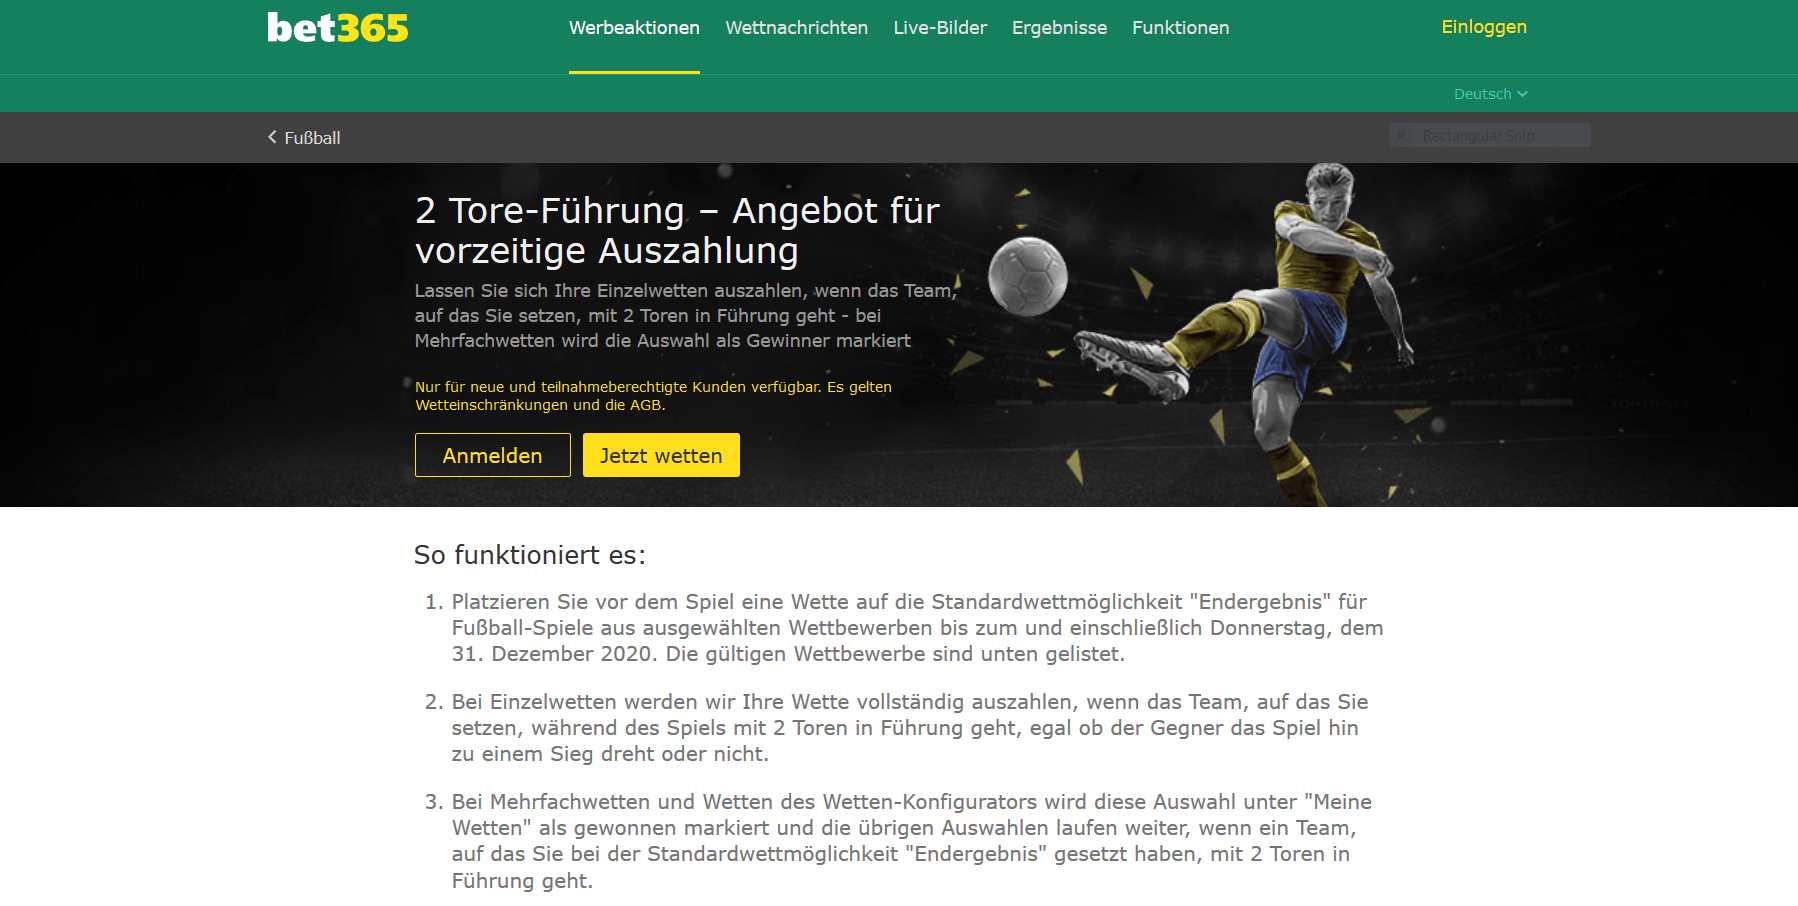Image resolution: width=1798 pixels, height=906 pixels.
Task: Click the bet365 logo
Action: coord(338,28)
